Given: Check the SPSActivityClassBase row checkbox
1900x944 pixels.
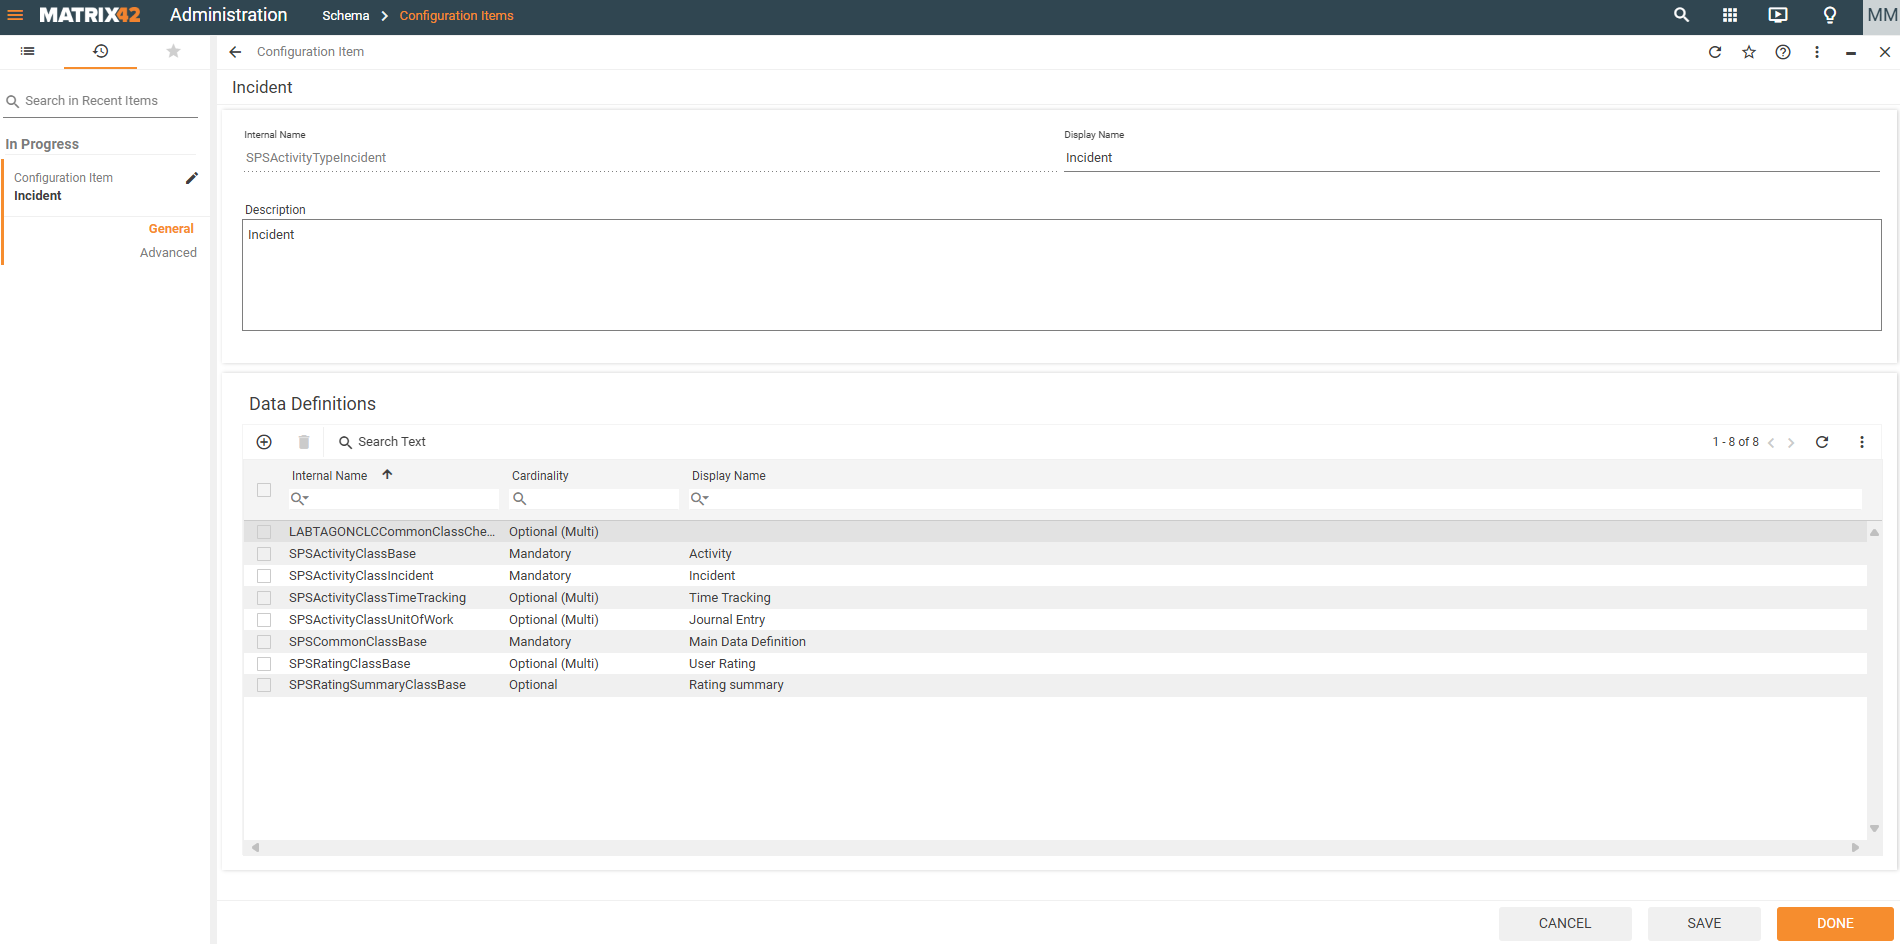Looking at the screenshot, I should (264, 554).
